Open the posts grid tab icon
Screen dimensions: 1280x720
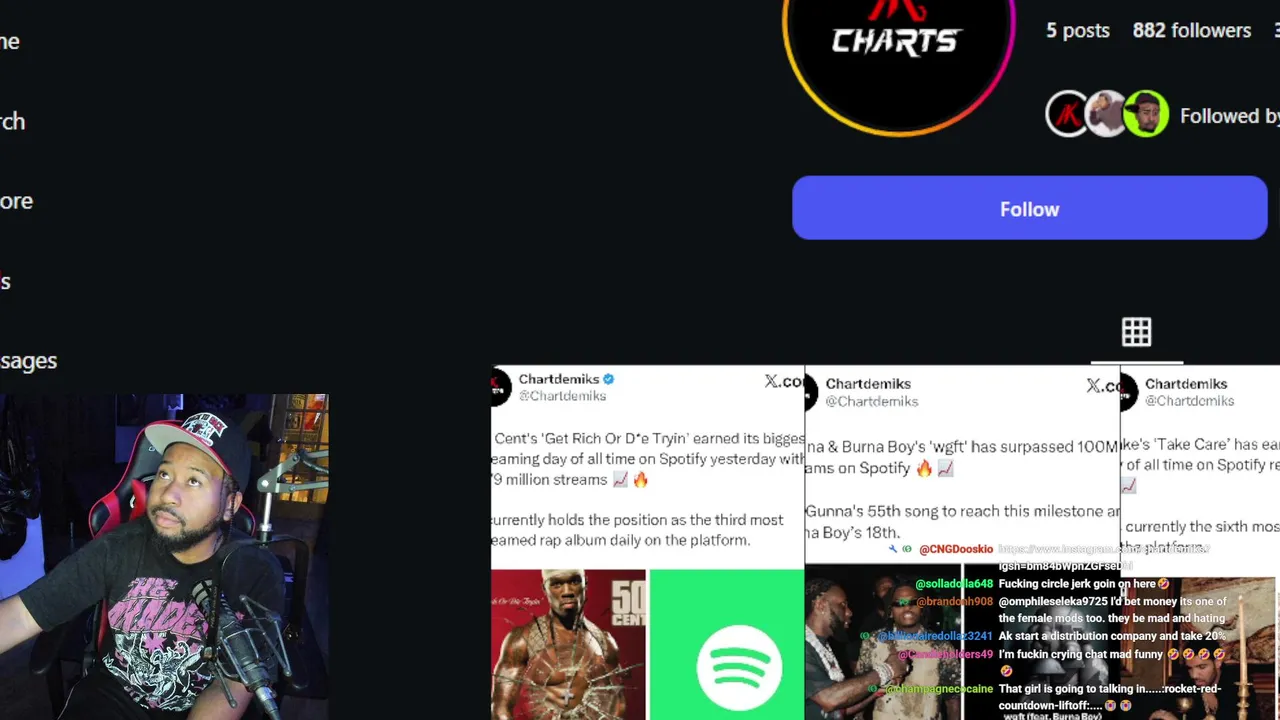1136,332
